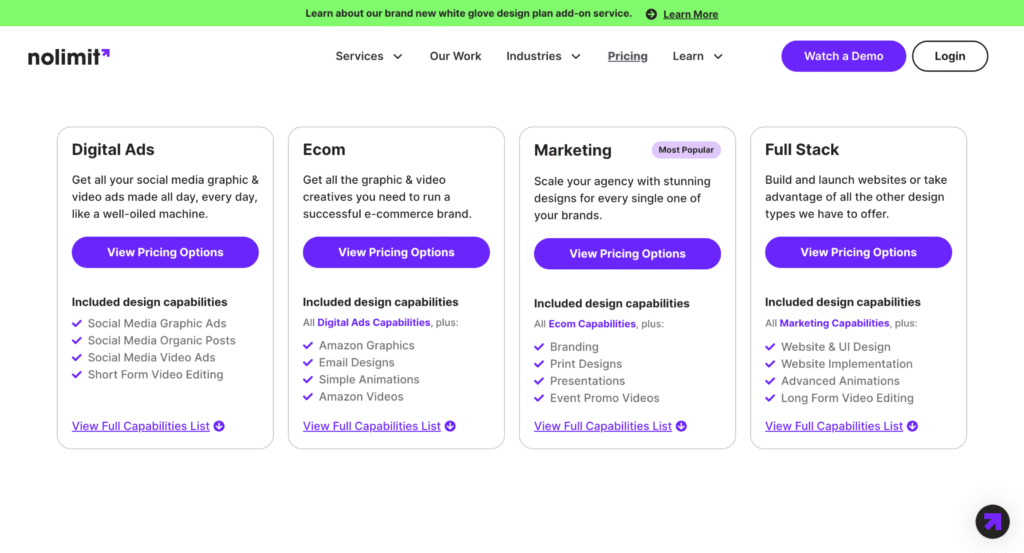Click the nolimit logo
The width and height of the screenshot is (1024, 553).
(x=69, y=57)
